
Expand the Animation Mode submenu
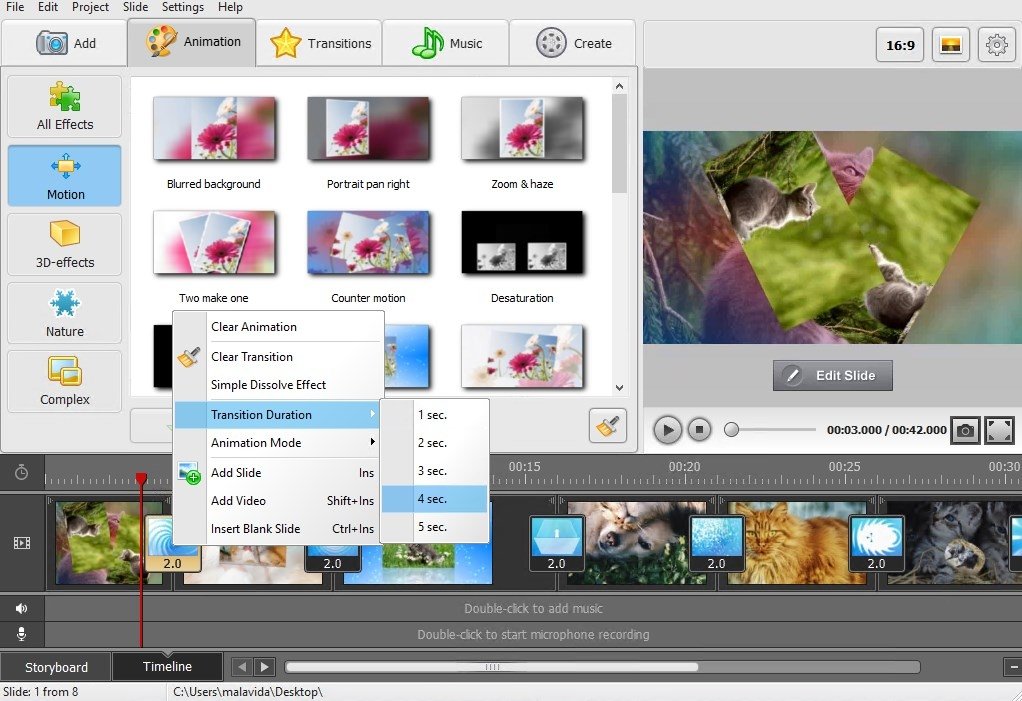click(279, 443)
